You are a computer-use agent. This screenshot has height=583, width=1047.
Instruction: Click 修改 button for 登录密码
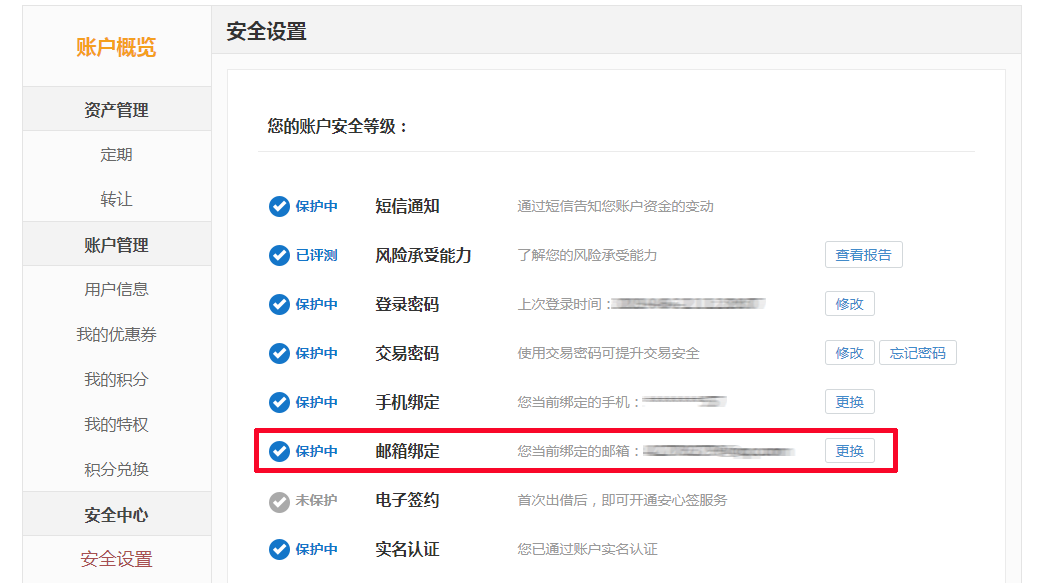coord(849,304)
